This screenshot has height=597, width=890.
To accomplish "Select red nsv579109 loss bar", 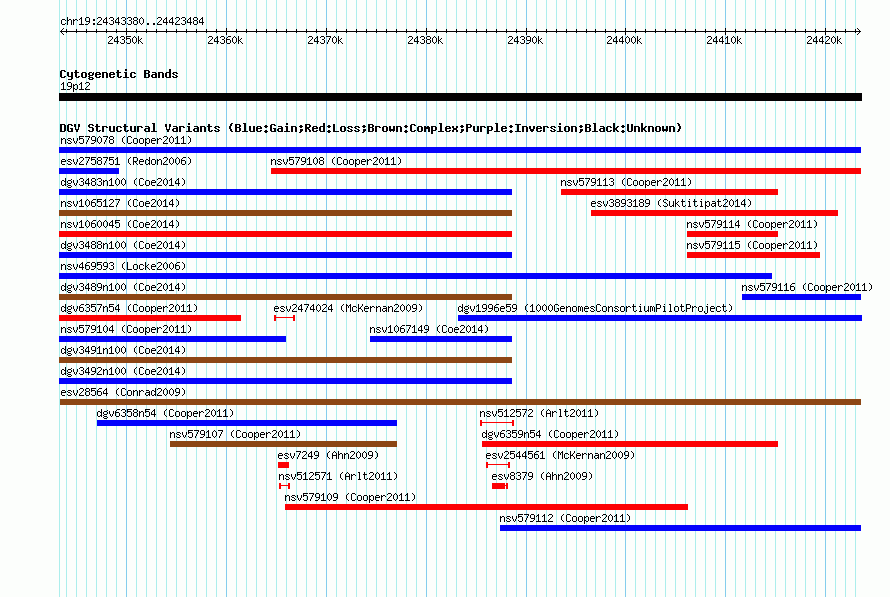I will click(486, 507).
